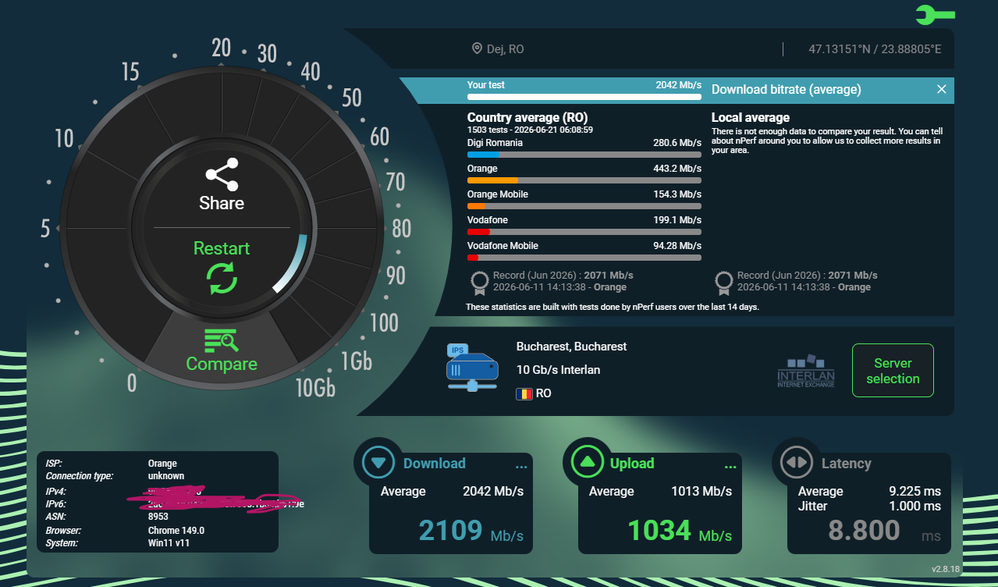Click the 443.2 Mb/s Orange value
The width and height of the screenshot is (998, 587).
(x=677, y=169)
